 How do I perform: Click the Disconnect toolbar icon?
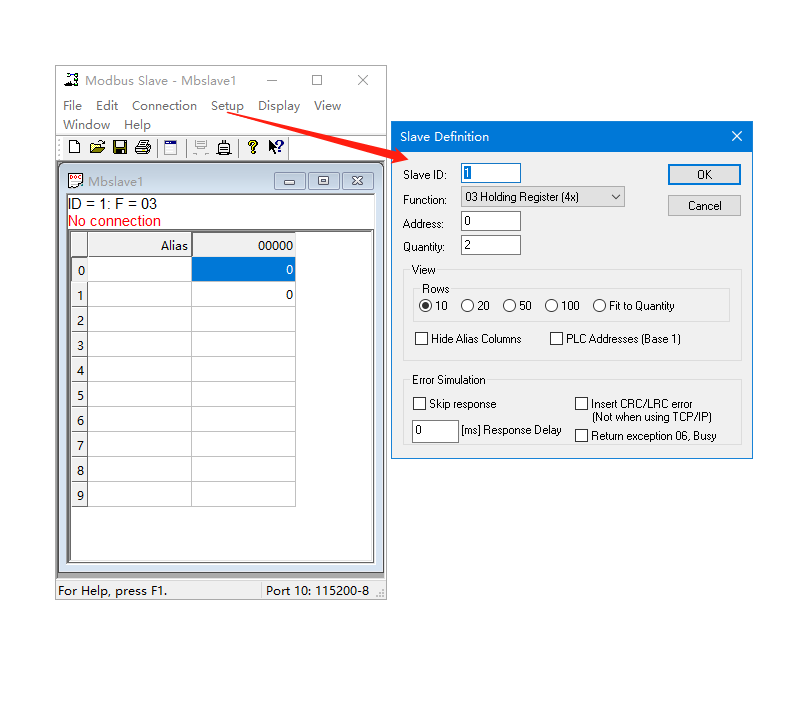point(224,148)
